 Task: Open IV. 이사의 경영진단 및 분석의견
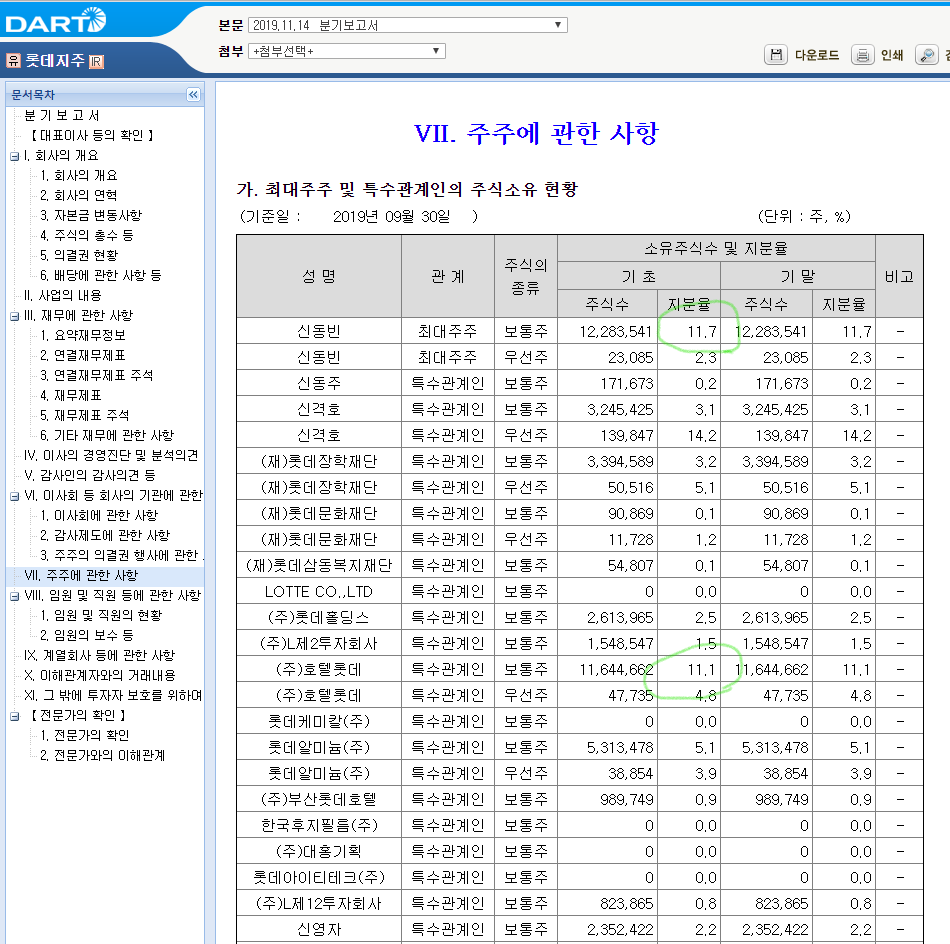click(111, 455)
